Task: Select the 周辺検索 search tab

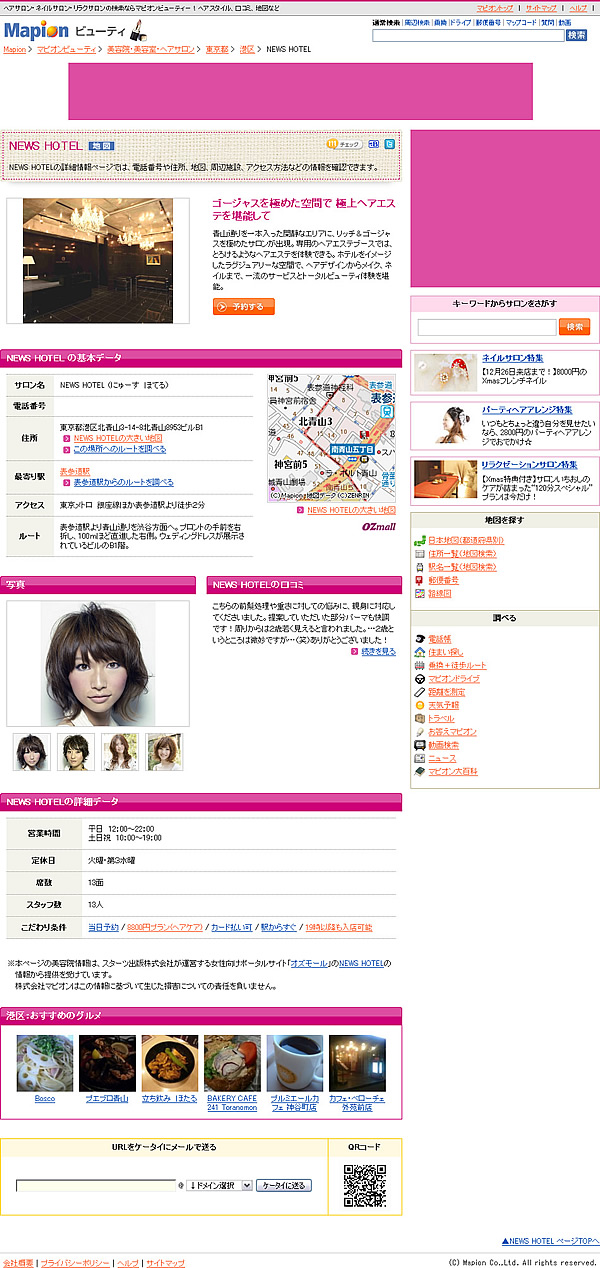Action: [418, 22]
